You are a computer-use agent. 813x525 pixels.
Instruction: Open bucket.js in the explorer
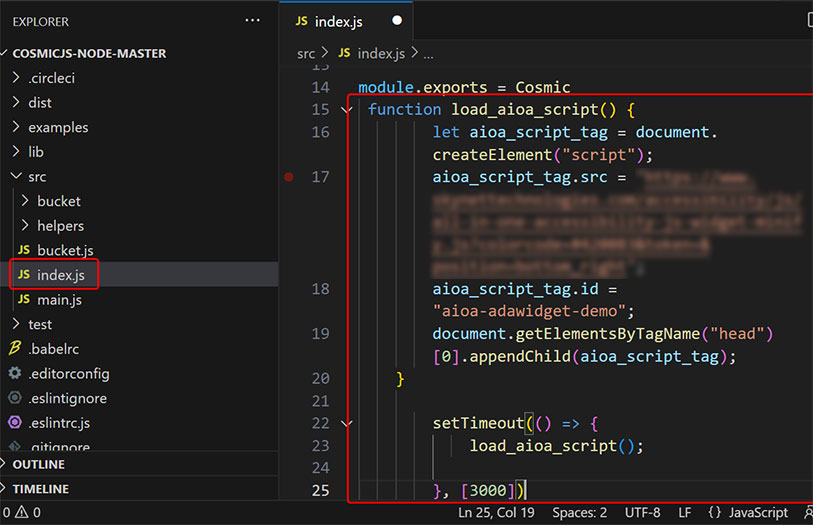pos(65,250)
